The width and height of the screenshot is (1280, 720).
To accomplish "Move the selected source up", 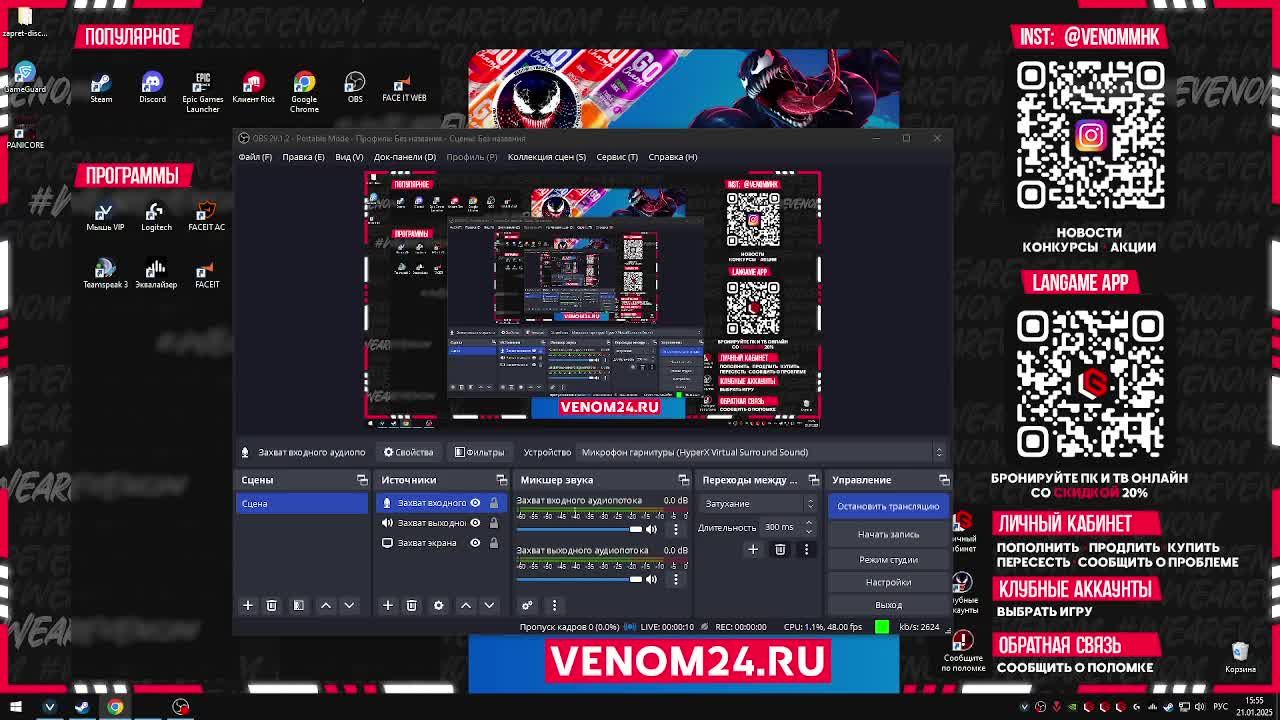I will pyautogui.click(x=466, y=605).
